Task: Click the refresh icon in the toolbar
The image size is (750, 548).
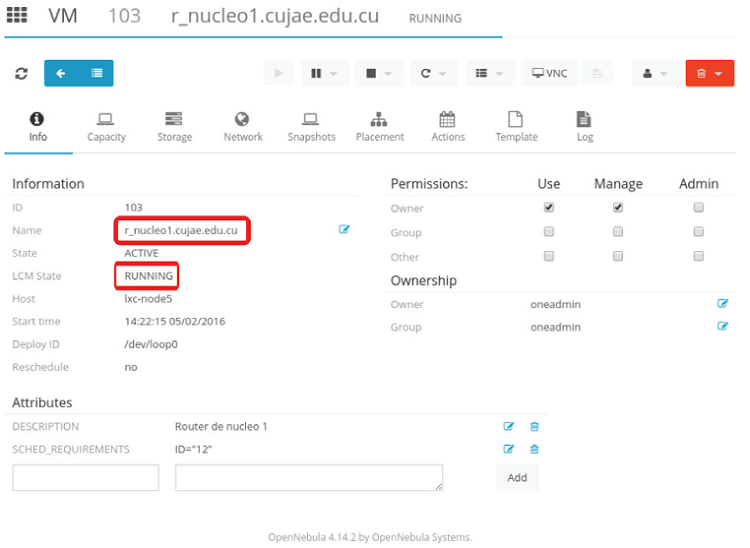Action: (22, 74)
